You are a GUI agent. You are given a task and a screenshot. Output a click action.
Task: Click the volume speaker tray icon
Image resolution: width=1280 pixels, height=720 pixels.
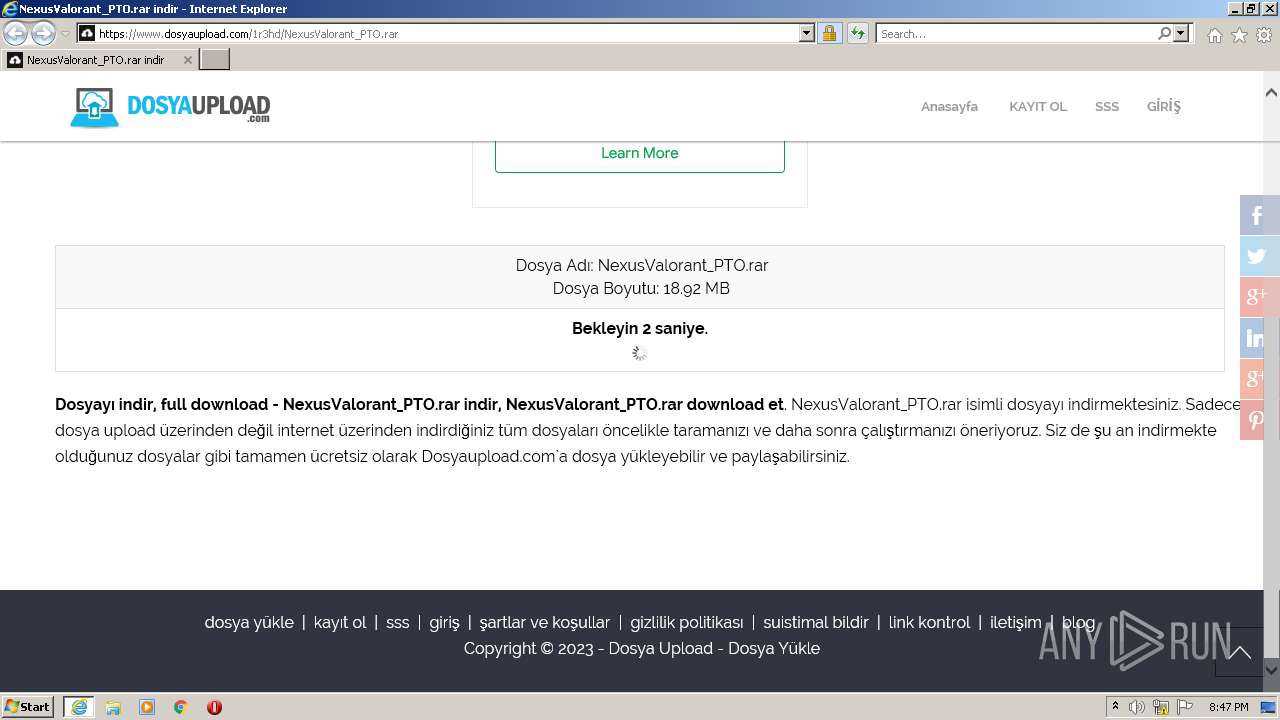coord(1137,707)
